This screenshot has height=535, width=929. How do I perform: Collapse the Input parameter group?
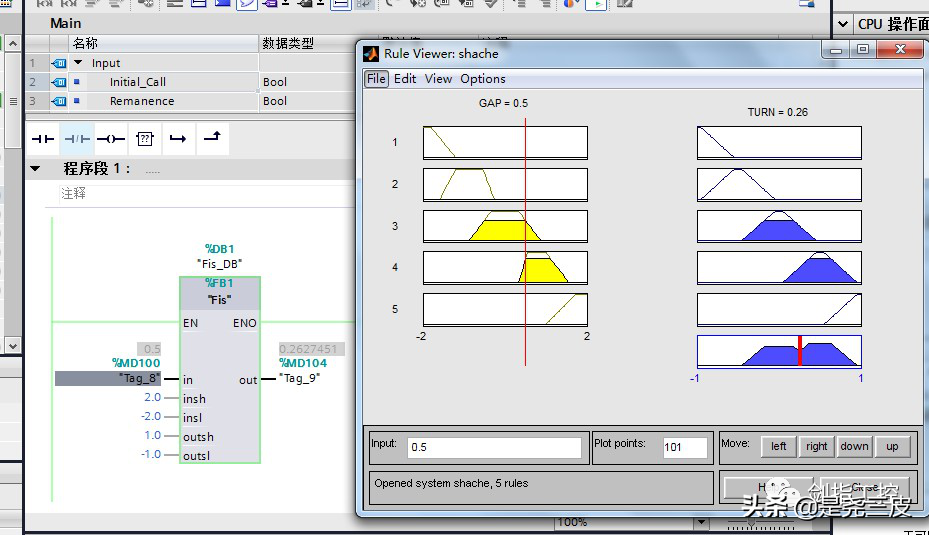click(x=78, y=63)
